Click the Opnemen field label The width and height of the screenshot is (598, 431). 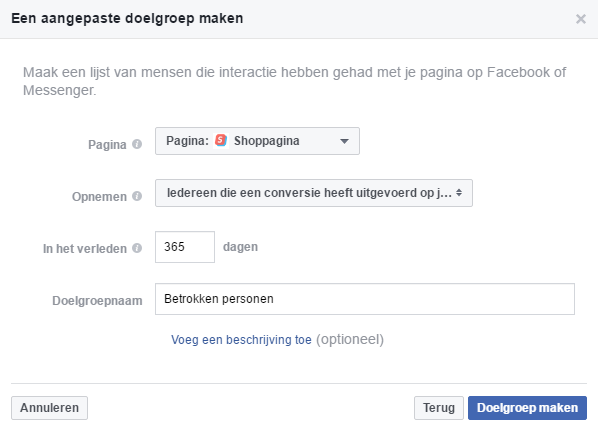(99, 197)
